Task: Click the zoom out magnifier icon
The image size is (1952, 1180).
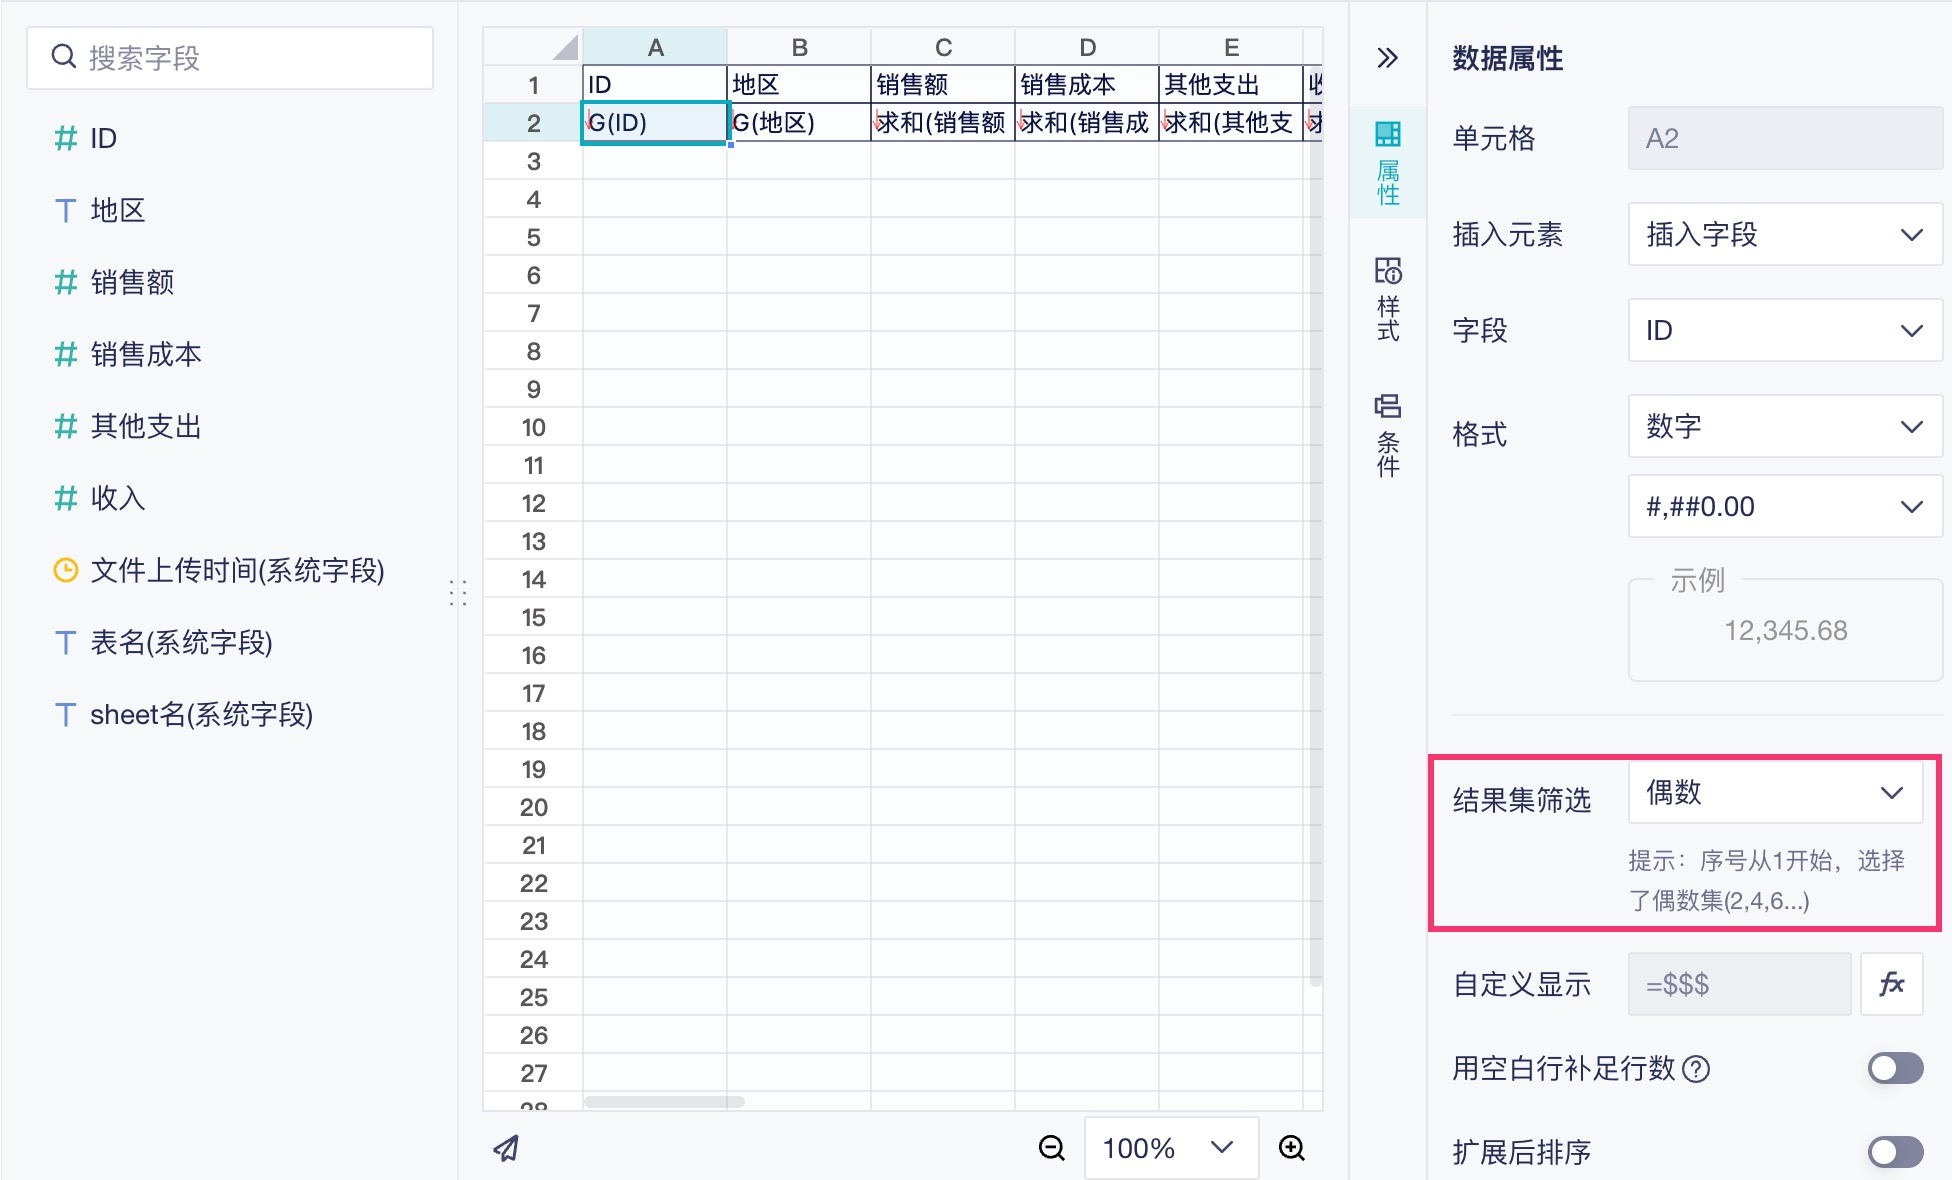Action: [1051, 1148]
